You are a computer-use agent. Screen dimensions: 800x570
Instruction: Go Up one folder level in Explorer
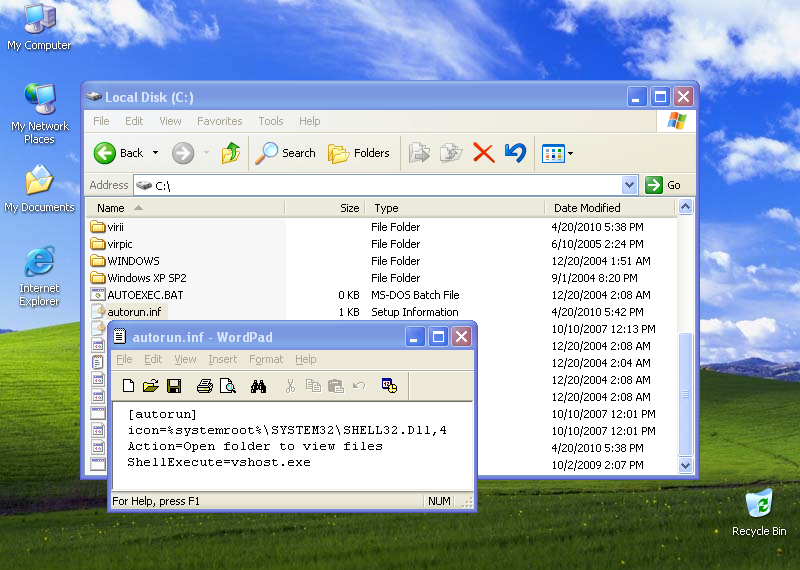pos(231,153)
